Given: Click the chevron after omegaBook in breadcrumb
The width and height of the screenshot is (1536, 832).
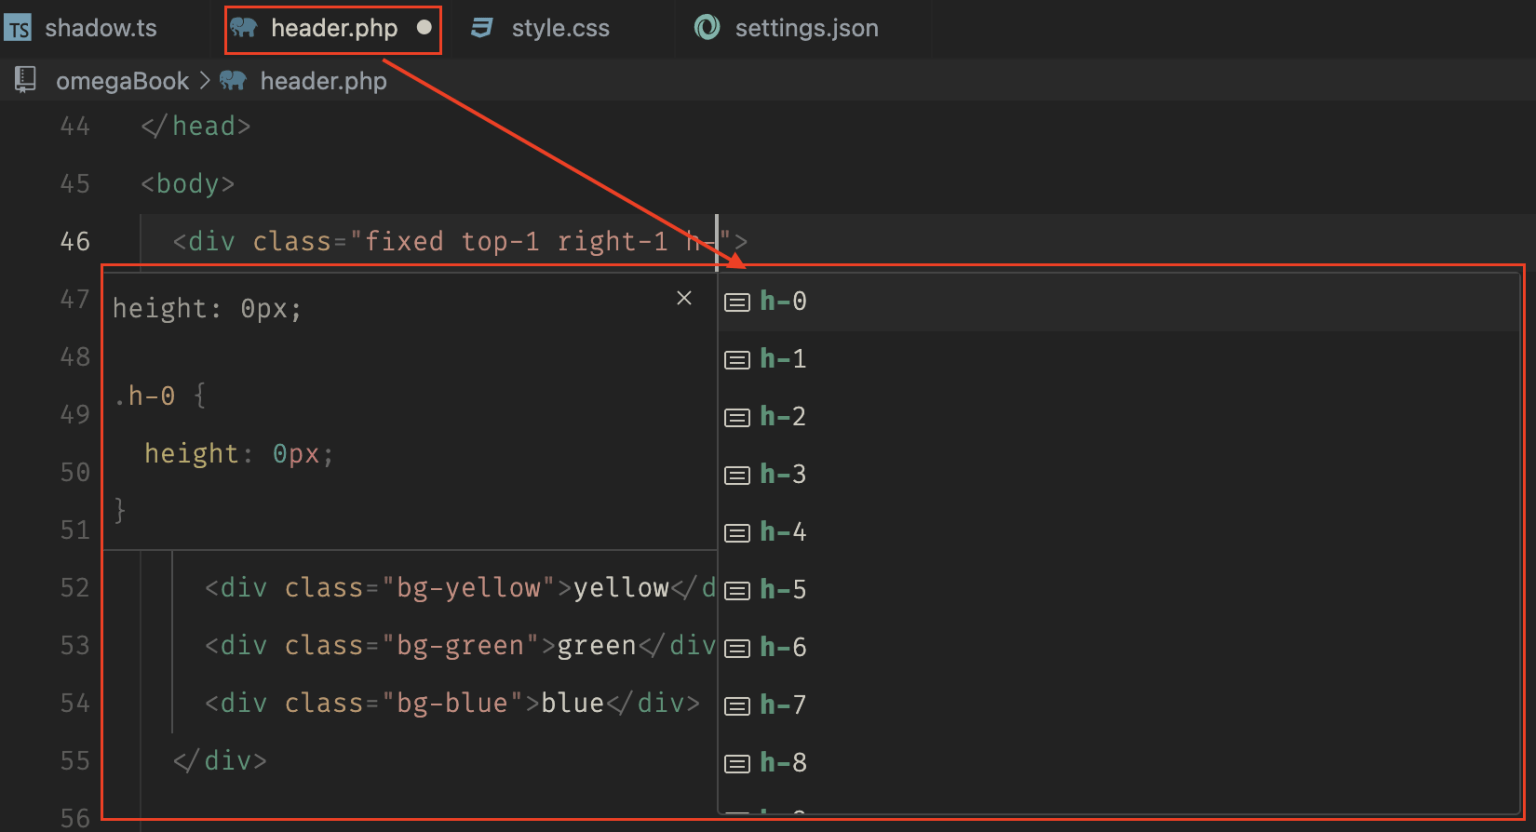Looking at the screenshot, I should click(x=203, y=80).
